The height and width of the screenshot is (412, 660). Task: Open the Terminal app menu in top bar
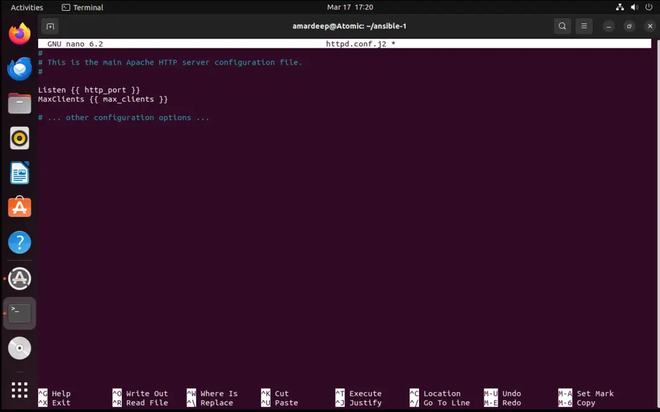tap(82, 7)
